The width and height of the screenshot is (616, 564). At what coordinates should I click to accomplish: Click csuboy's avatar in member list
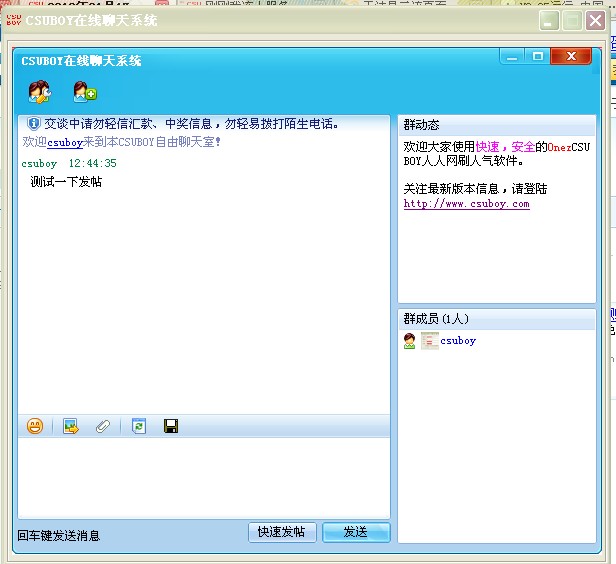click(x=410, y=341)
